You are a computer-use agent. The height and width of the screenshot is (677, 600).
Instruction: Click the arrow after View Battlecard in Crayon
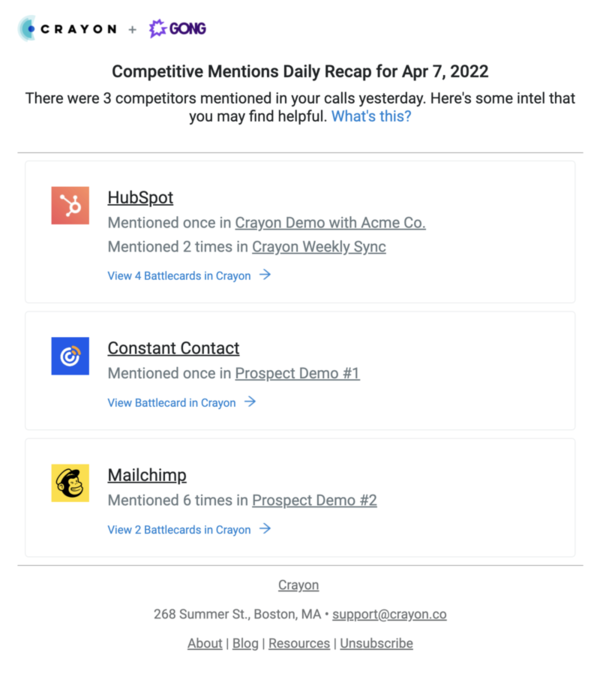click(x=250, y=402)
